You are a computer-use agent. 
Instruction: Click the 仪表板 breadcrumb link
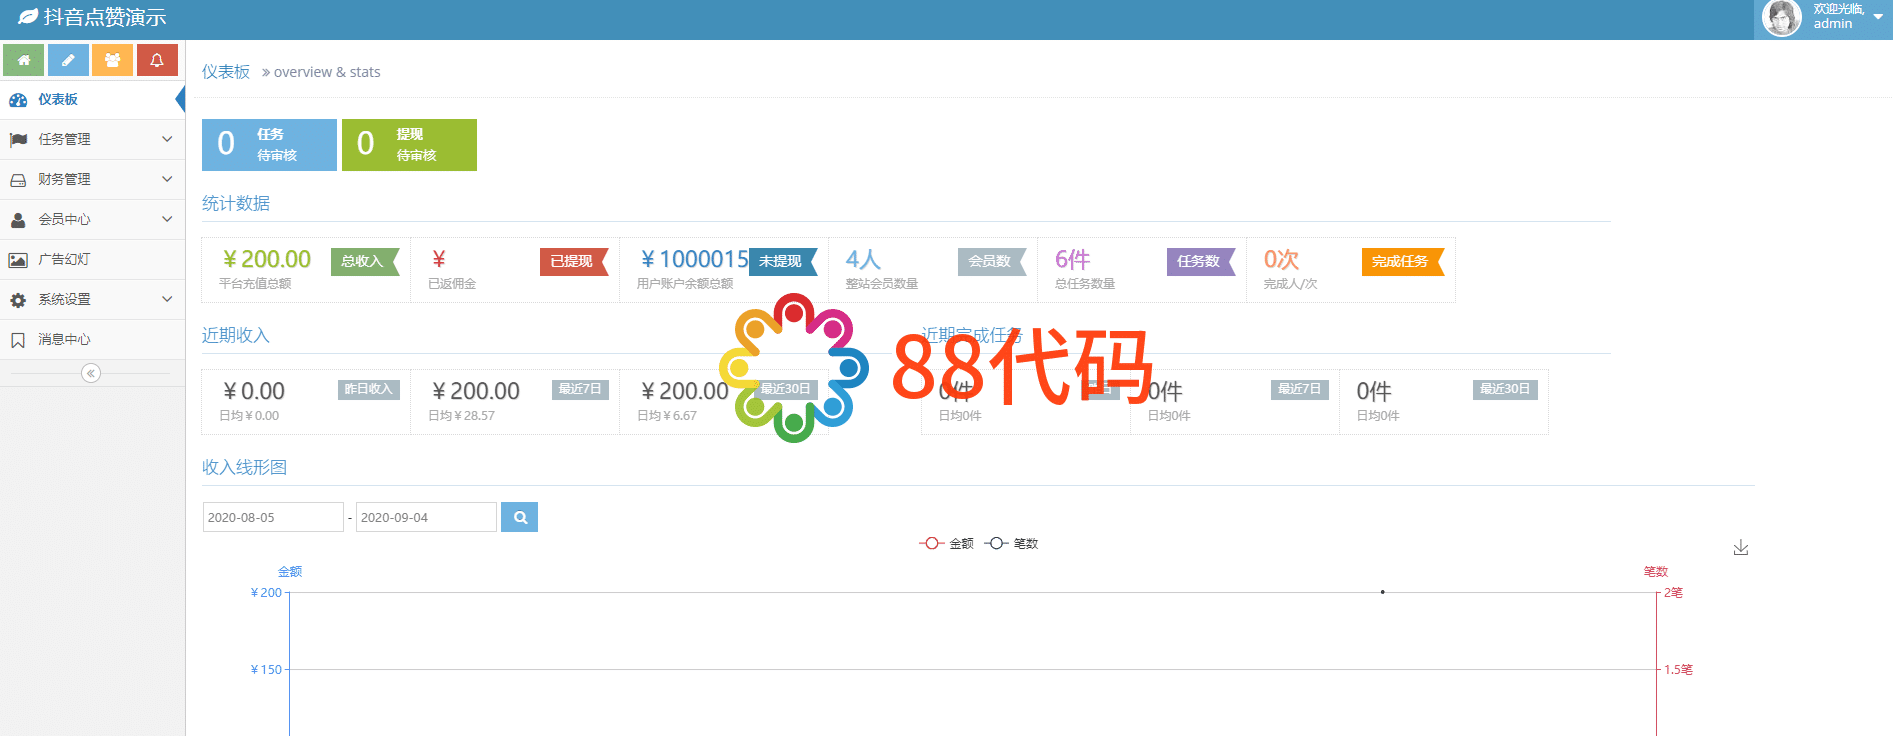226,72
